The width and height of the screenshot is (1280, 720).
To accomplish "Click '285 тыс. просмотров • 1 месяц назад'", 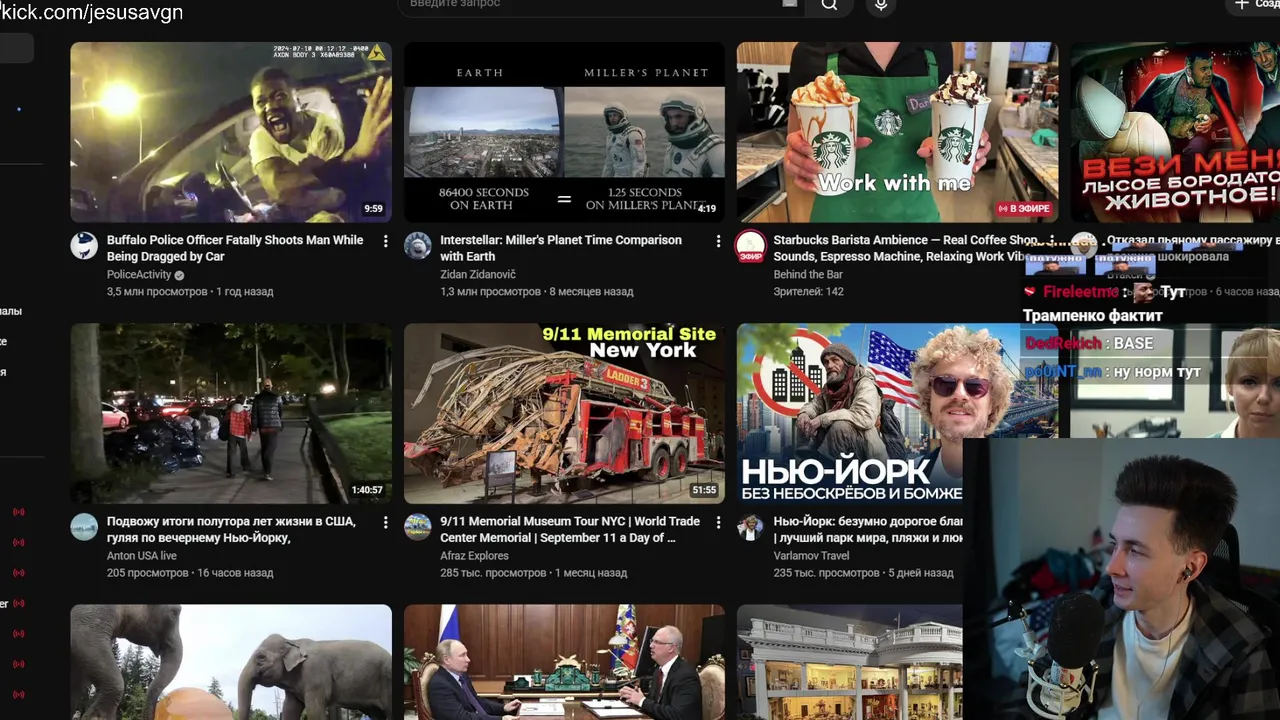I will pyautogui.click(x=534, y=573).
